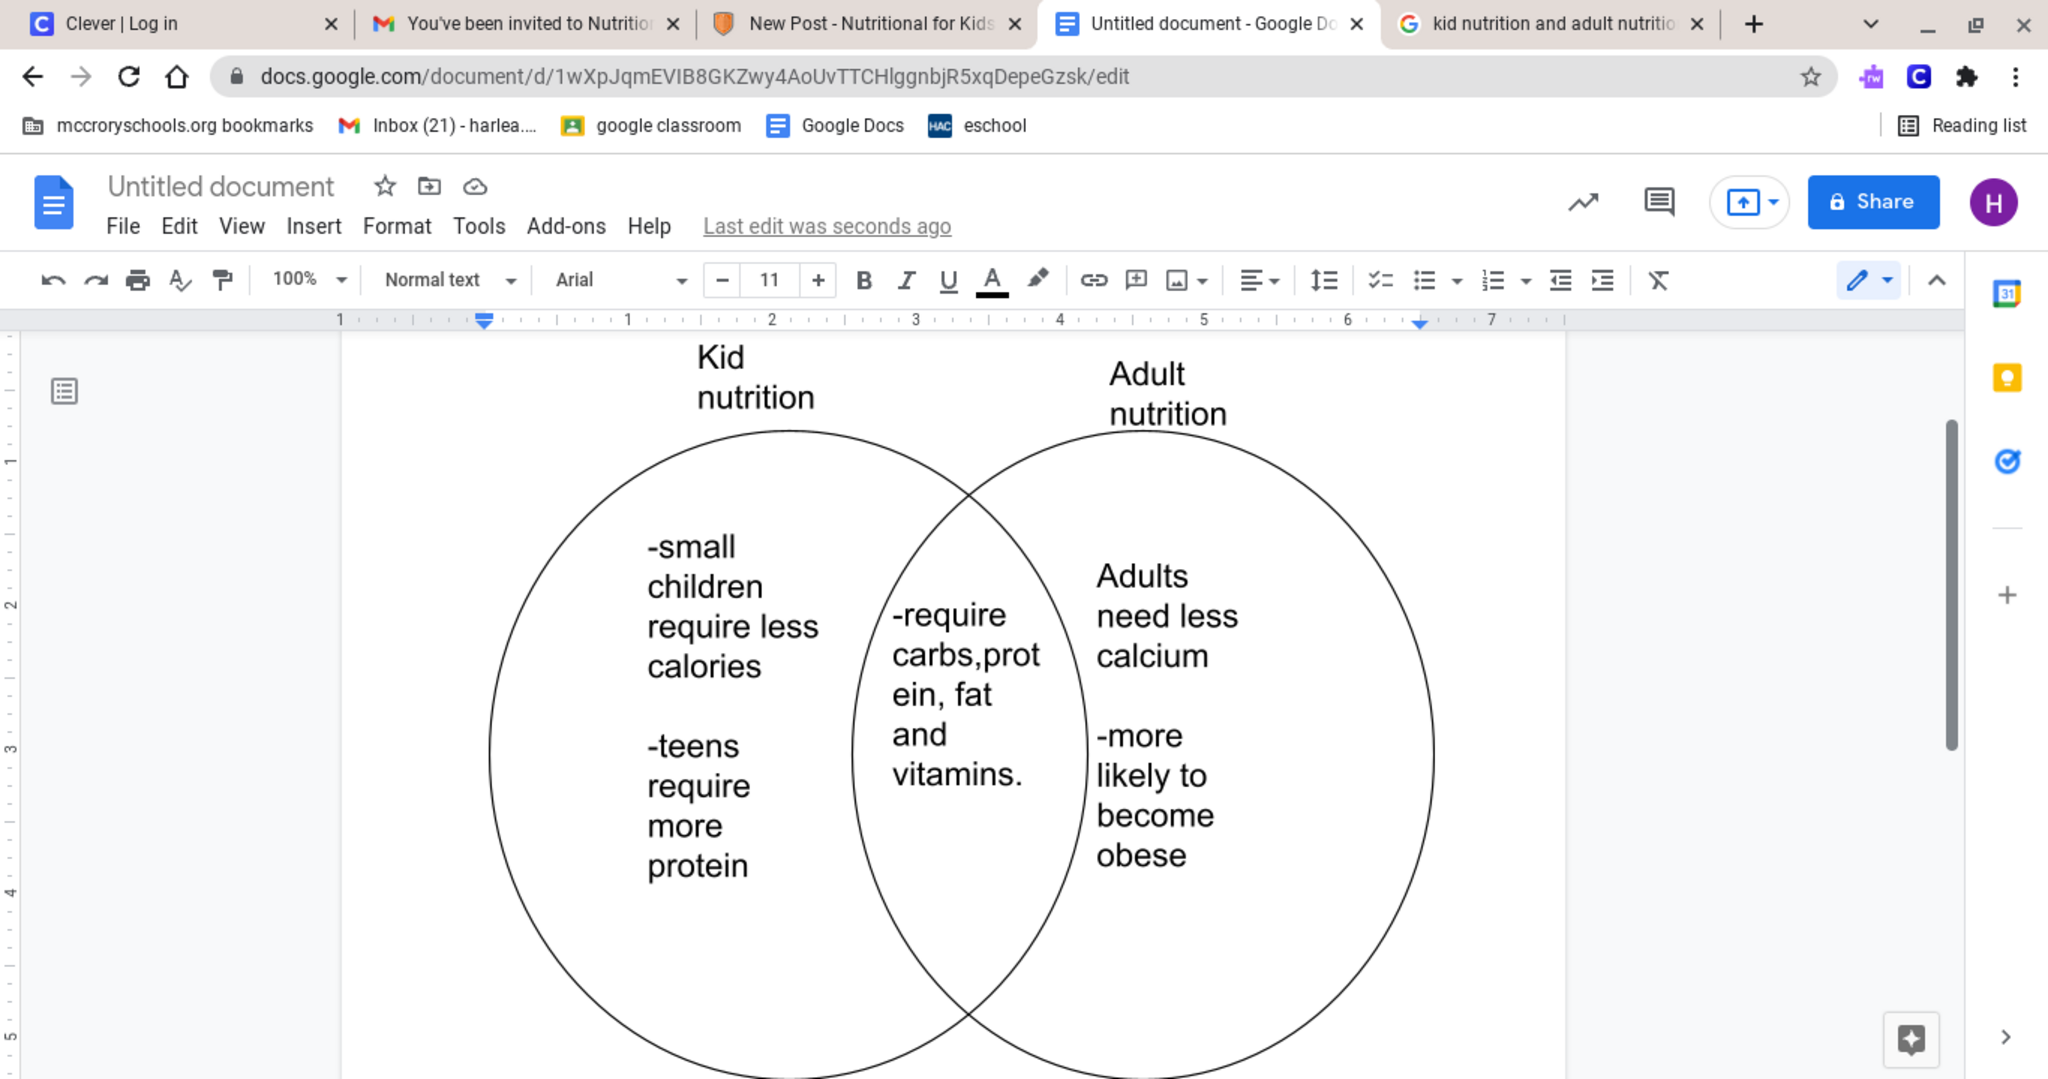Screen dimensions: 2048x1079
Task: Open the 100% zoom dropdown
Action: [309, 280]
